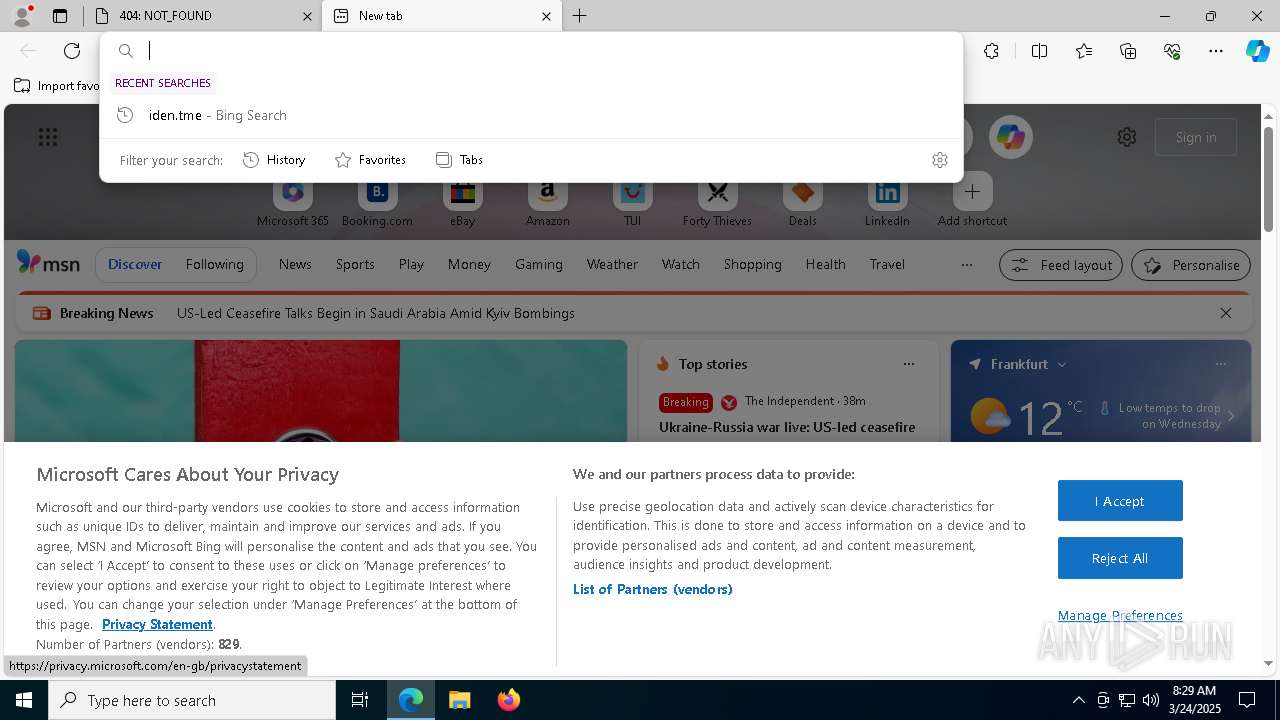The width and height of the screenshot is (1280, 720).
Task: Open the Gaming category
Action: [539, 264]
